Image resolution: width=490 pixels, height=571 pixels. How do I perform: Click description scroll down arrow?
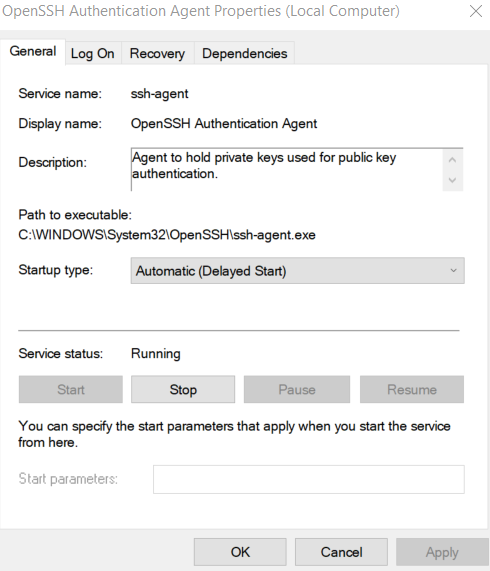pos(453,180)
